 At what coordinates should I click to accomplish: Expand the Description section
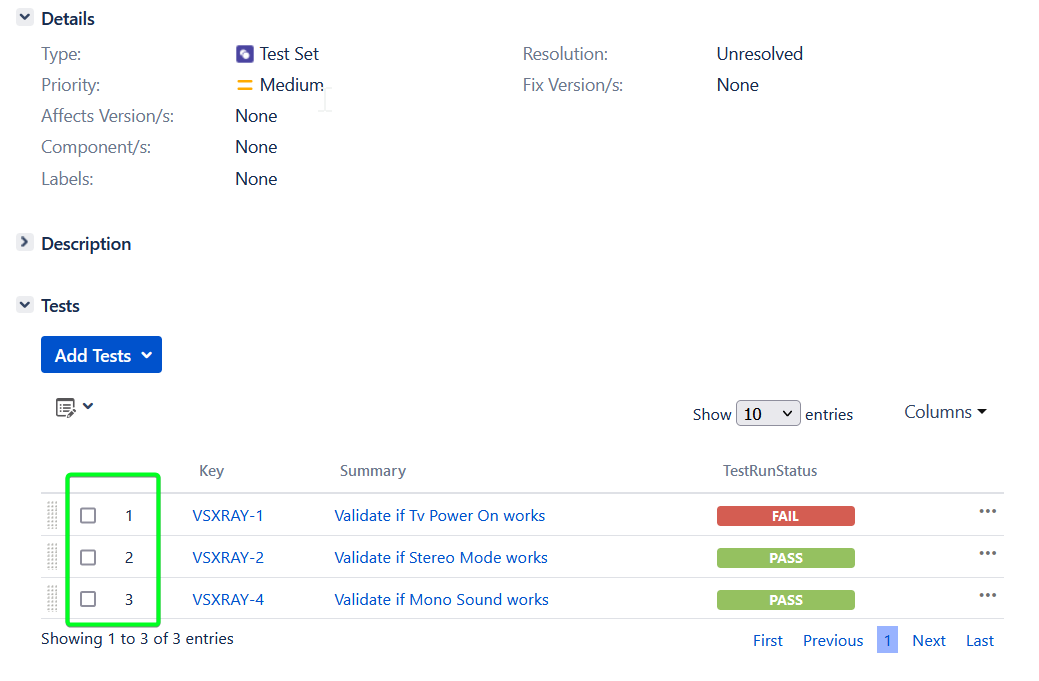coord(24,242)
